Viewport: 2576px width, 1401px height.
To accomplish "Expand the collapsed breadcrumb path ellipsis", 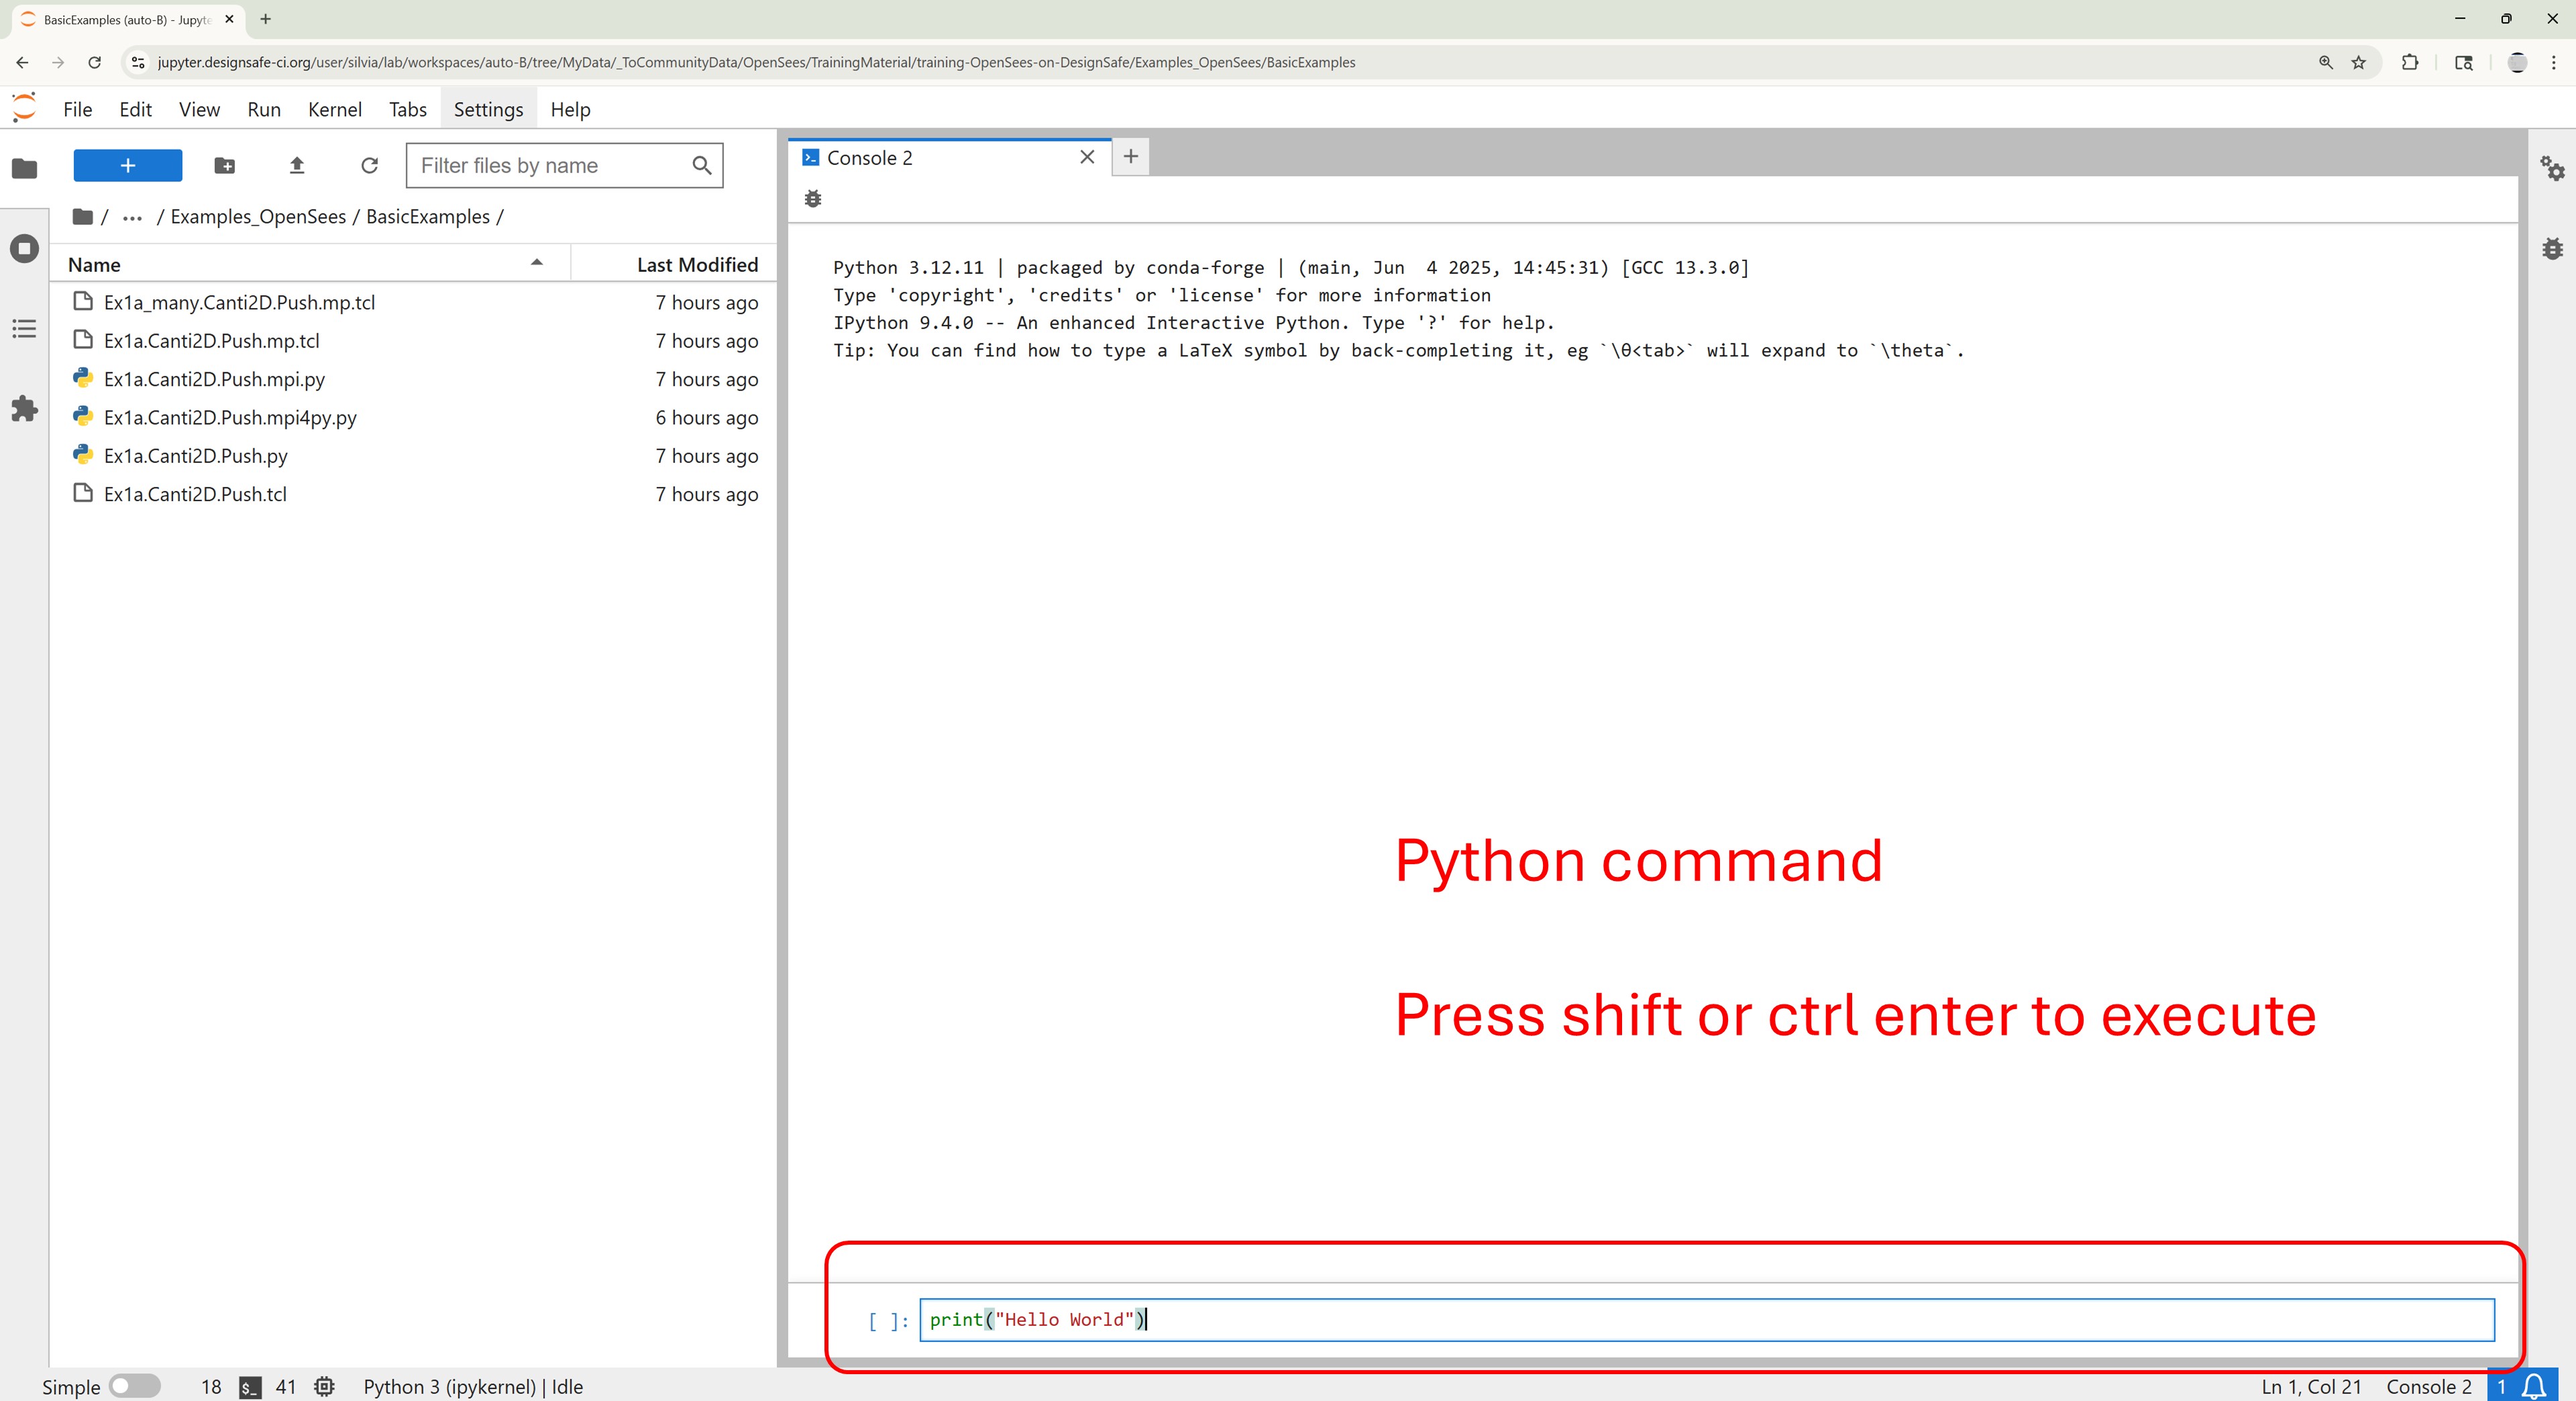I will [x=132, y=217].
